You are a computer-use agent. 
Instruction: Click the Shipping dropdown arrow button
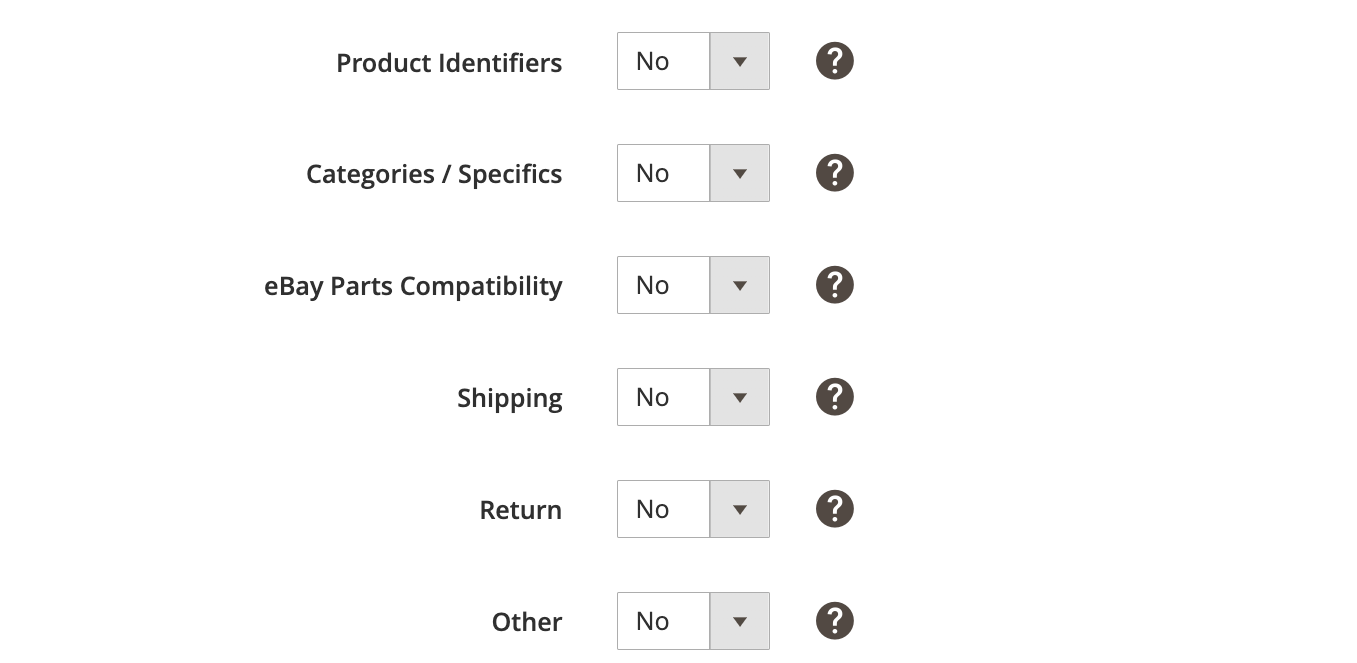pos(739,397)
